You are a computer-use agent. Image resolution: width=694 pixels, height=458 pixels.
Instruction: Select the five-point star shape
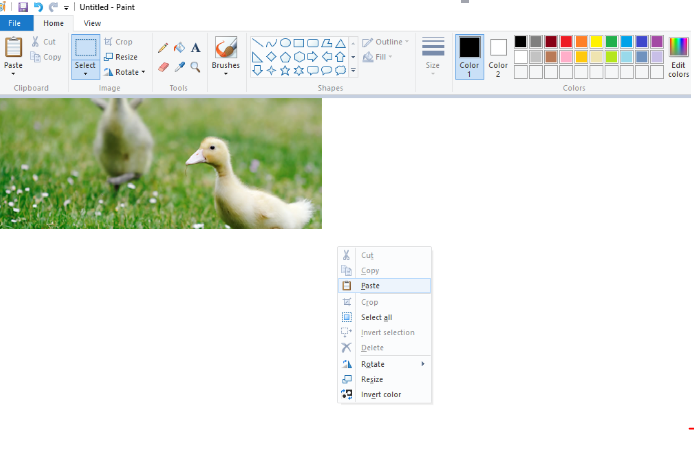coord(285,71)
